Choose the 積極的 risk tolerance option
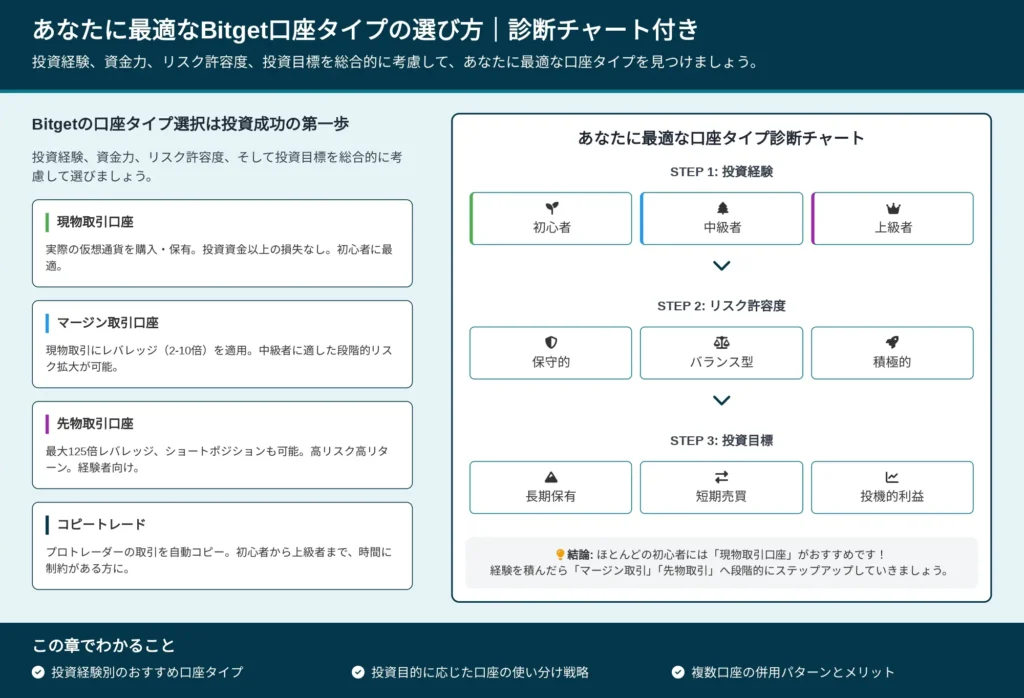 pos(892,353)
